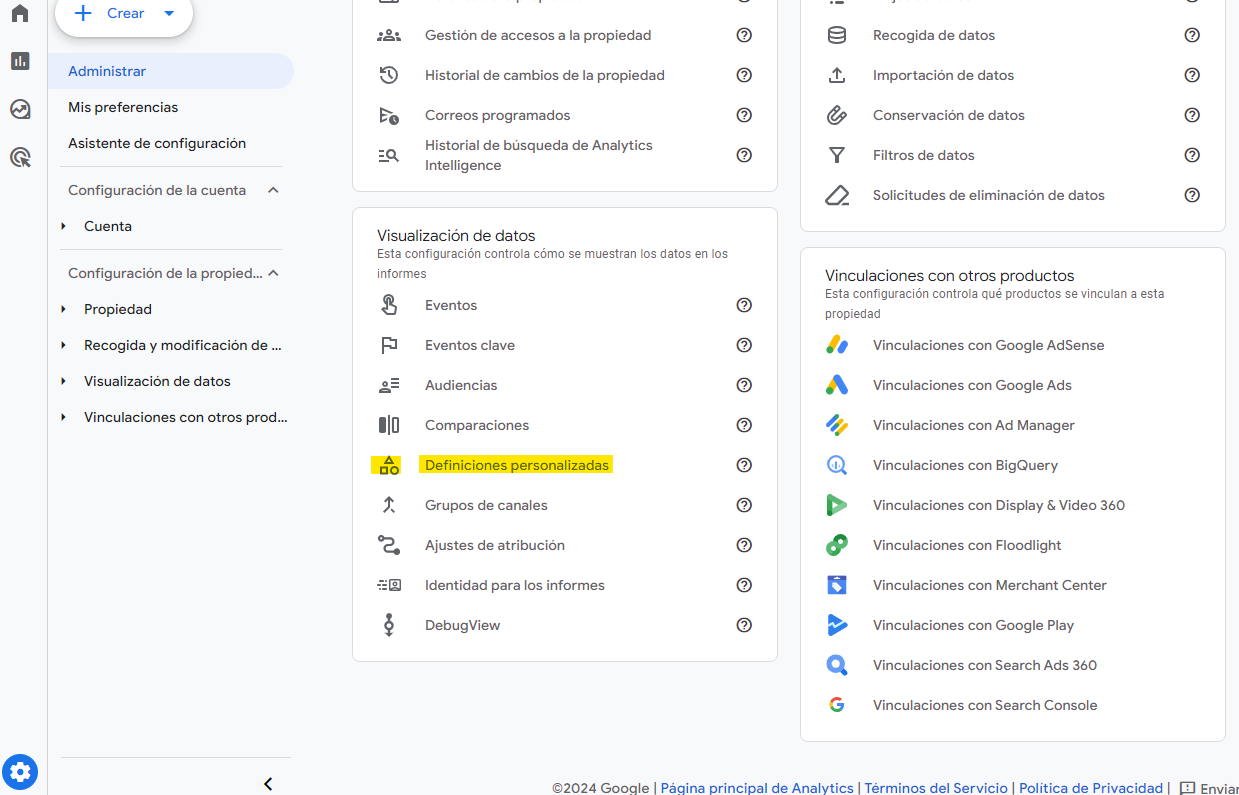The width and height of the screenshot is (1239, 795).
Task: Open Eventos clave settings
Action: click(470, 345)
